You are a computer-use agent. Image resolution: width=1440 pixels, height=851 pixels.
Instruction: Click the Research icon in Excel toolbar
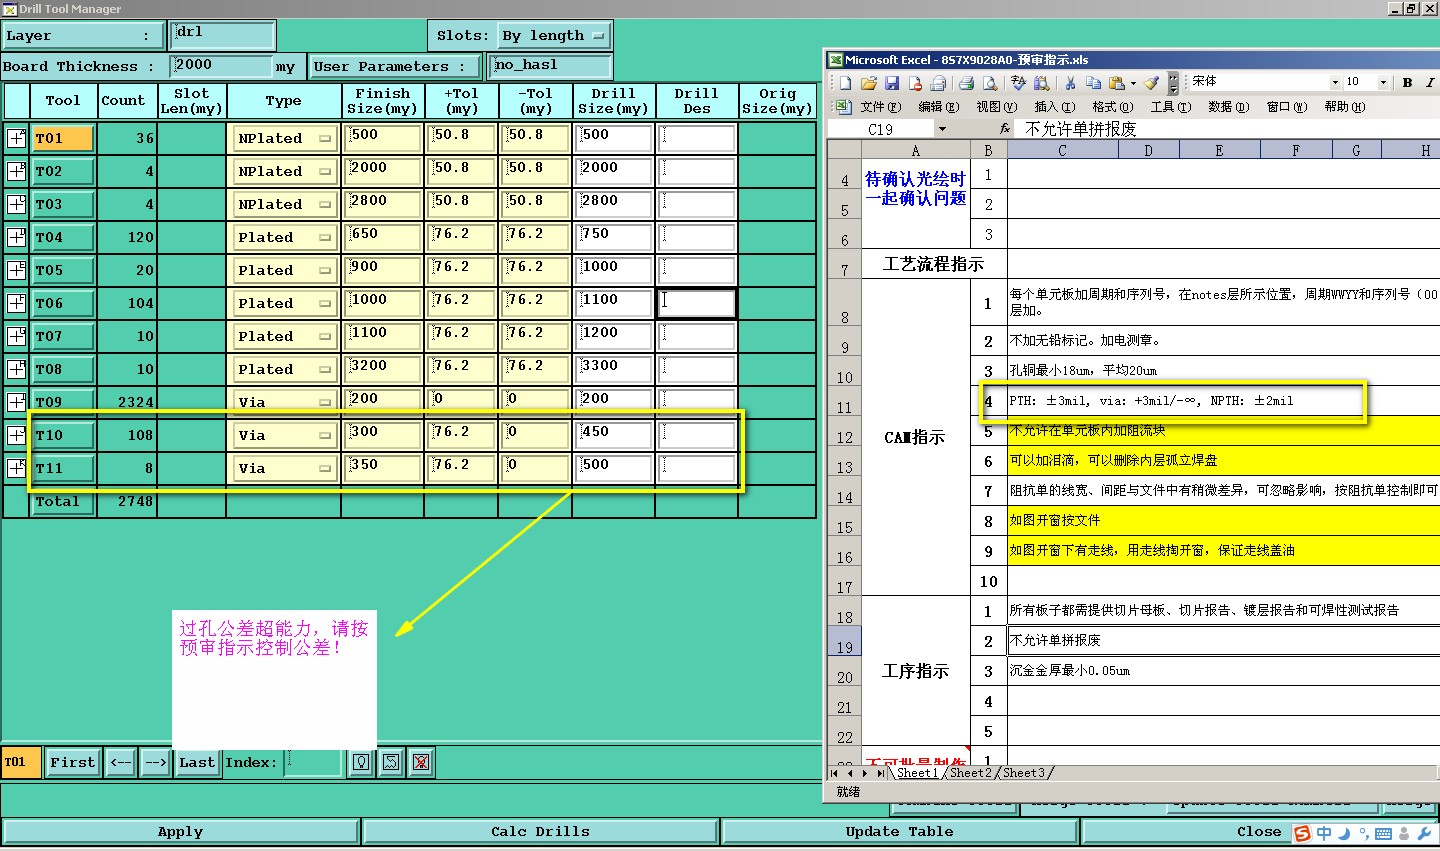1042,83
